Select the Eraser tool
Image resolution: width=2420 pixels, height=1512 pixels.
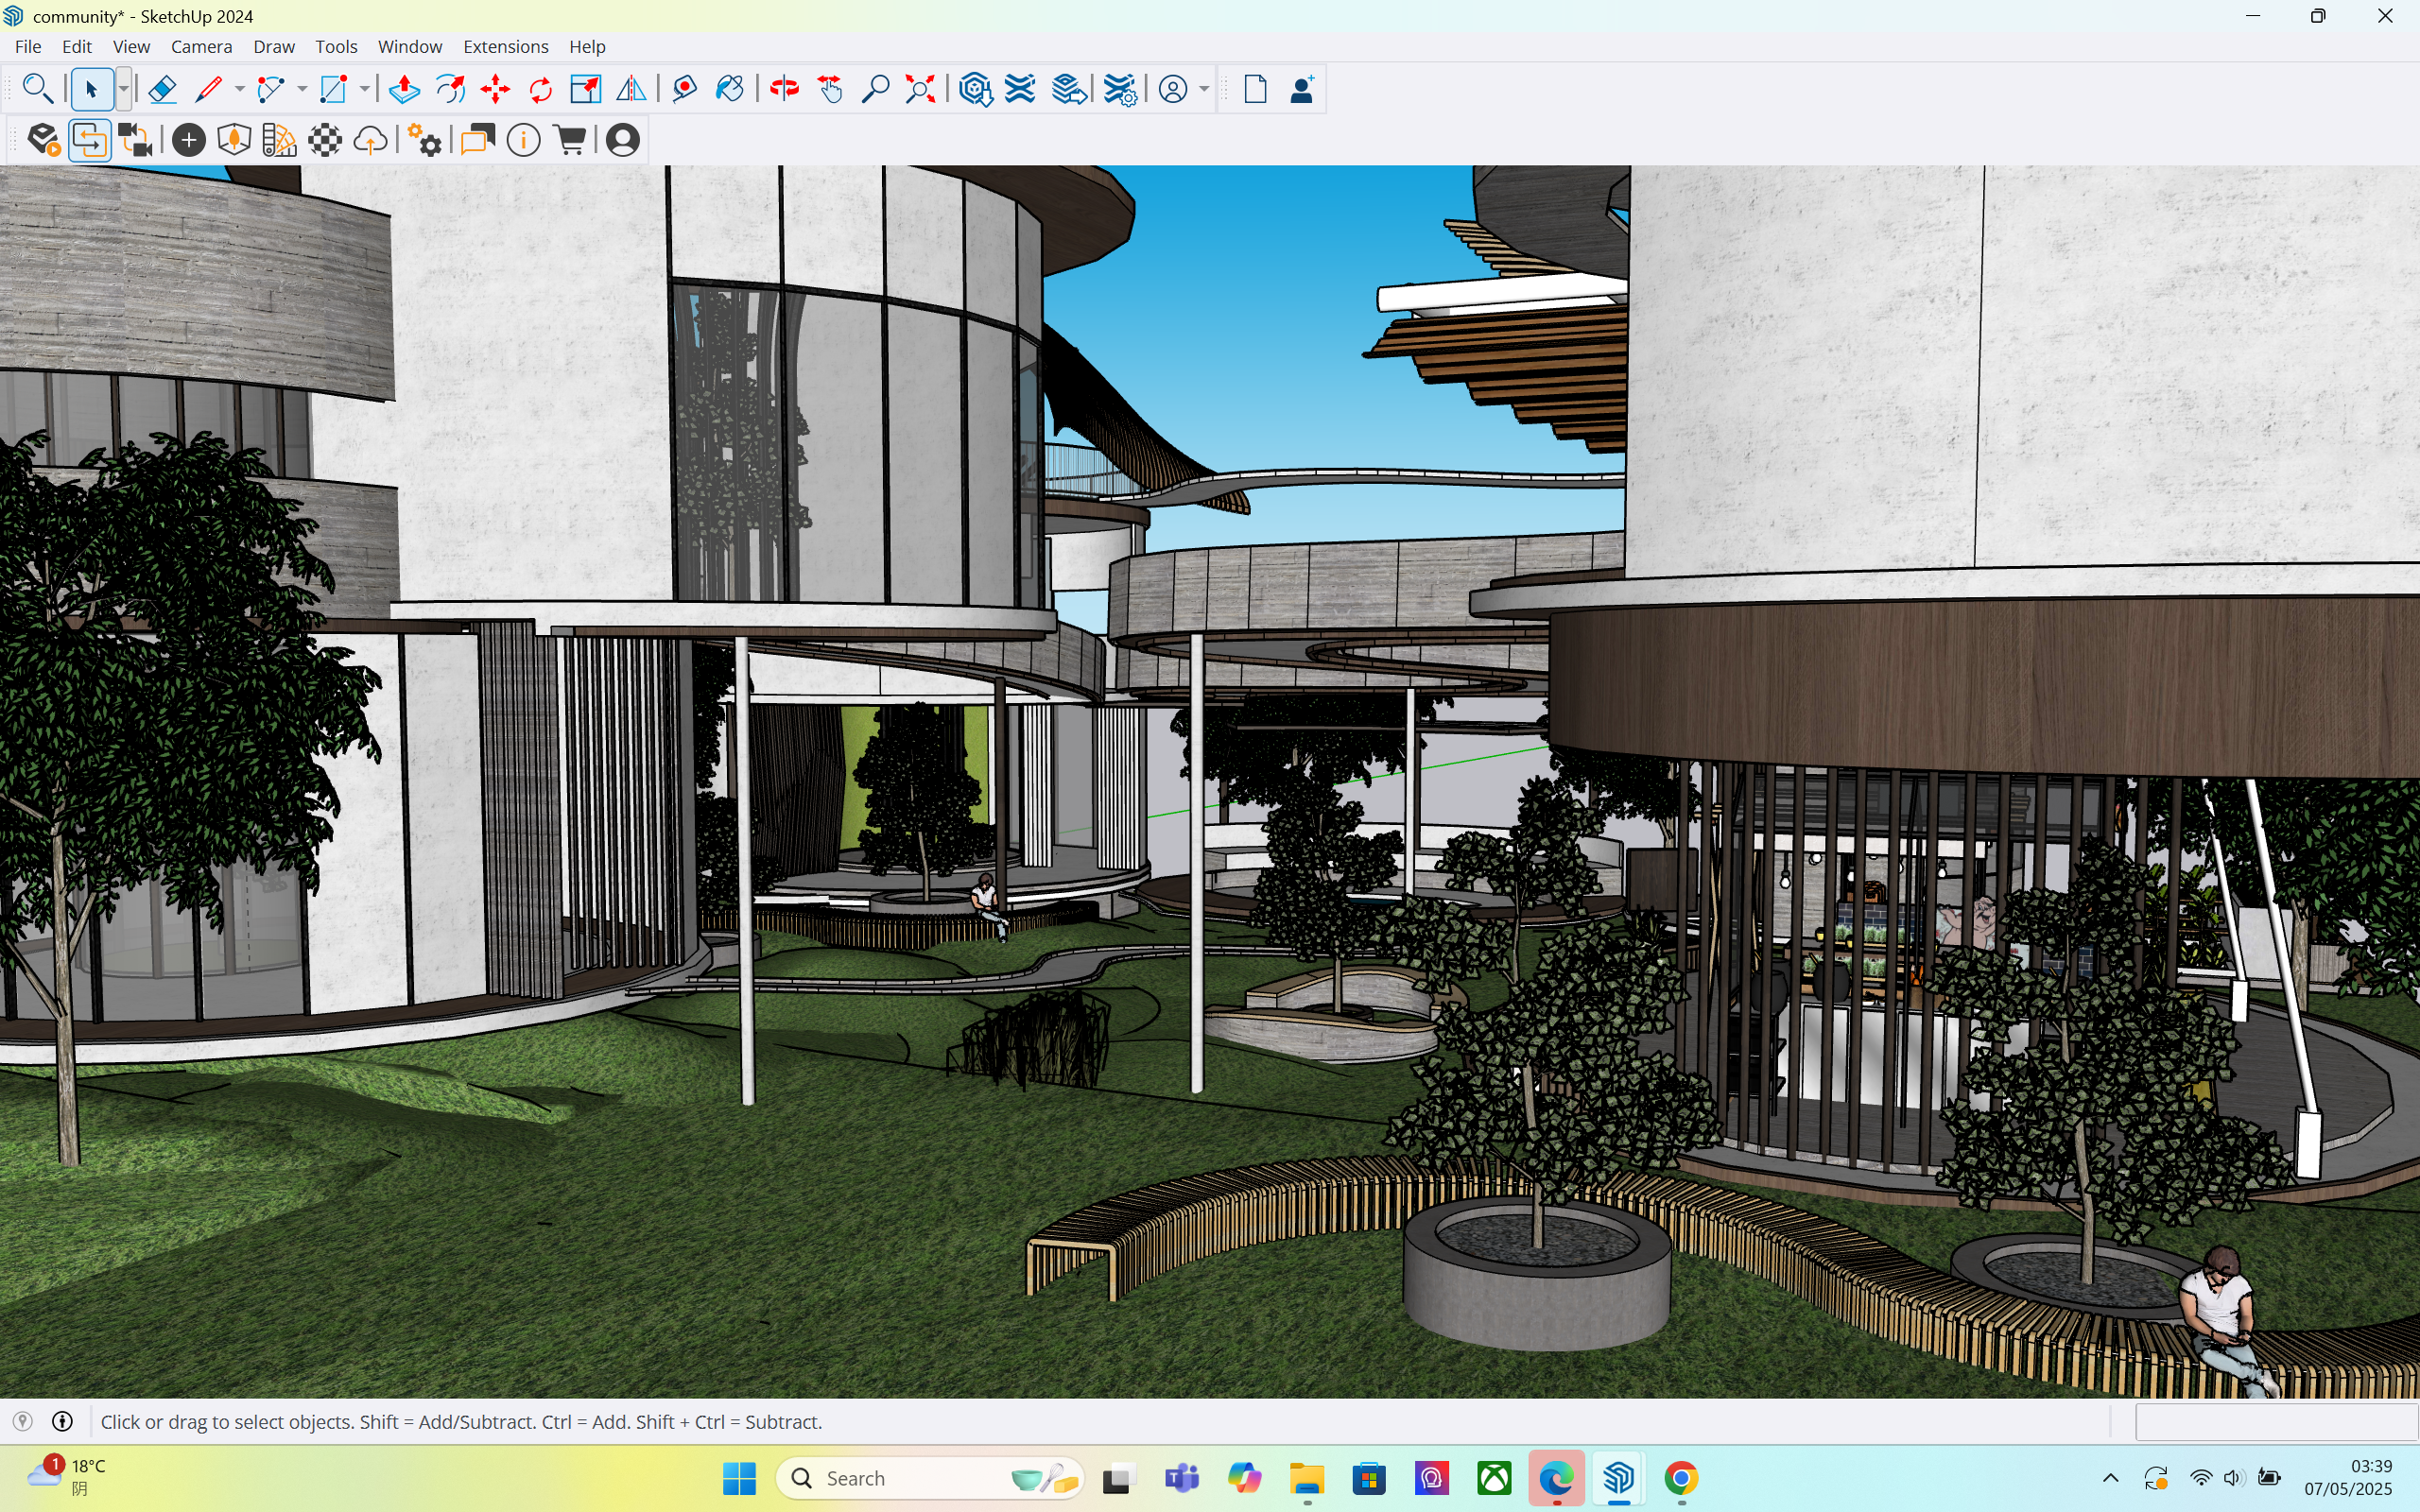coord(162,90)
